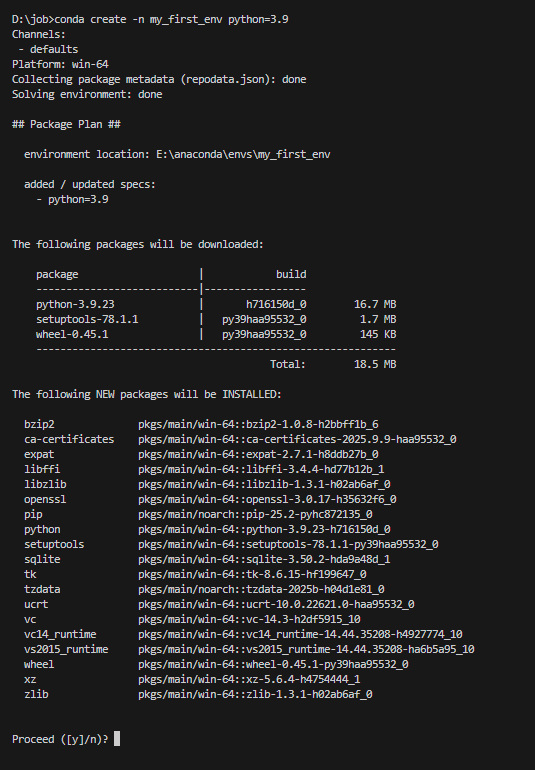Click 'python-3.9.23' in the download table

tap(75, 304)
